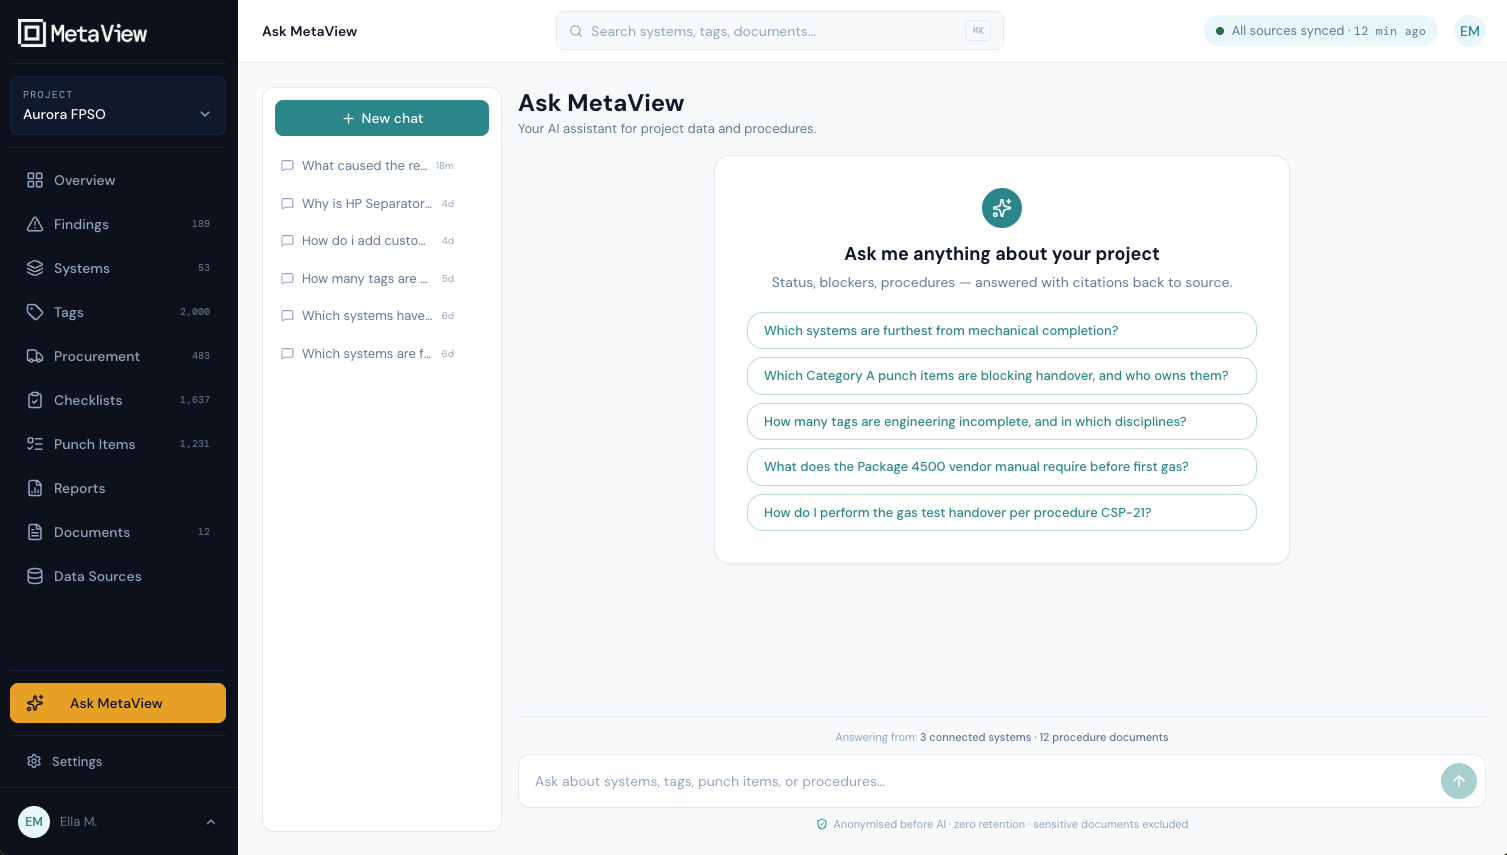Click the Tags label icon
The image size is (1507, 855).
(35, 312)
